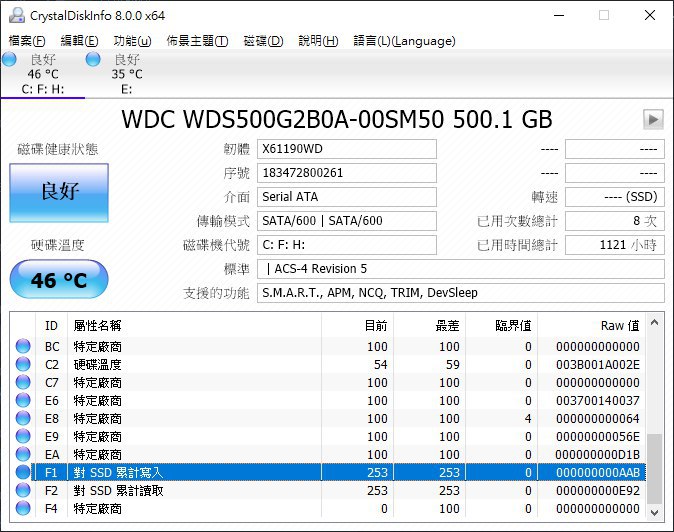This screenshot has width=674, height=532.
Task: Open the 檔案(F) menu
Action: click(27, 41)
